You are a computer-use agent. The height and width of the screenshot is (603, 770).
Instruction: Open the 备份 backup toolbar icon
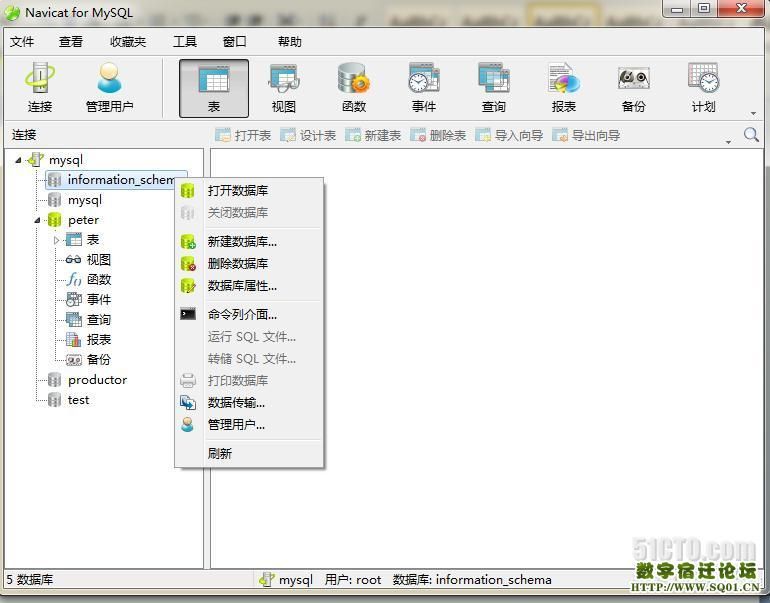[633, 88]
